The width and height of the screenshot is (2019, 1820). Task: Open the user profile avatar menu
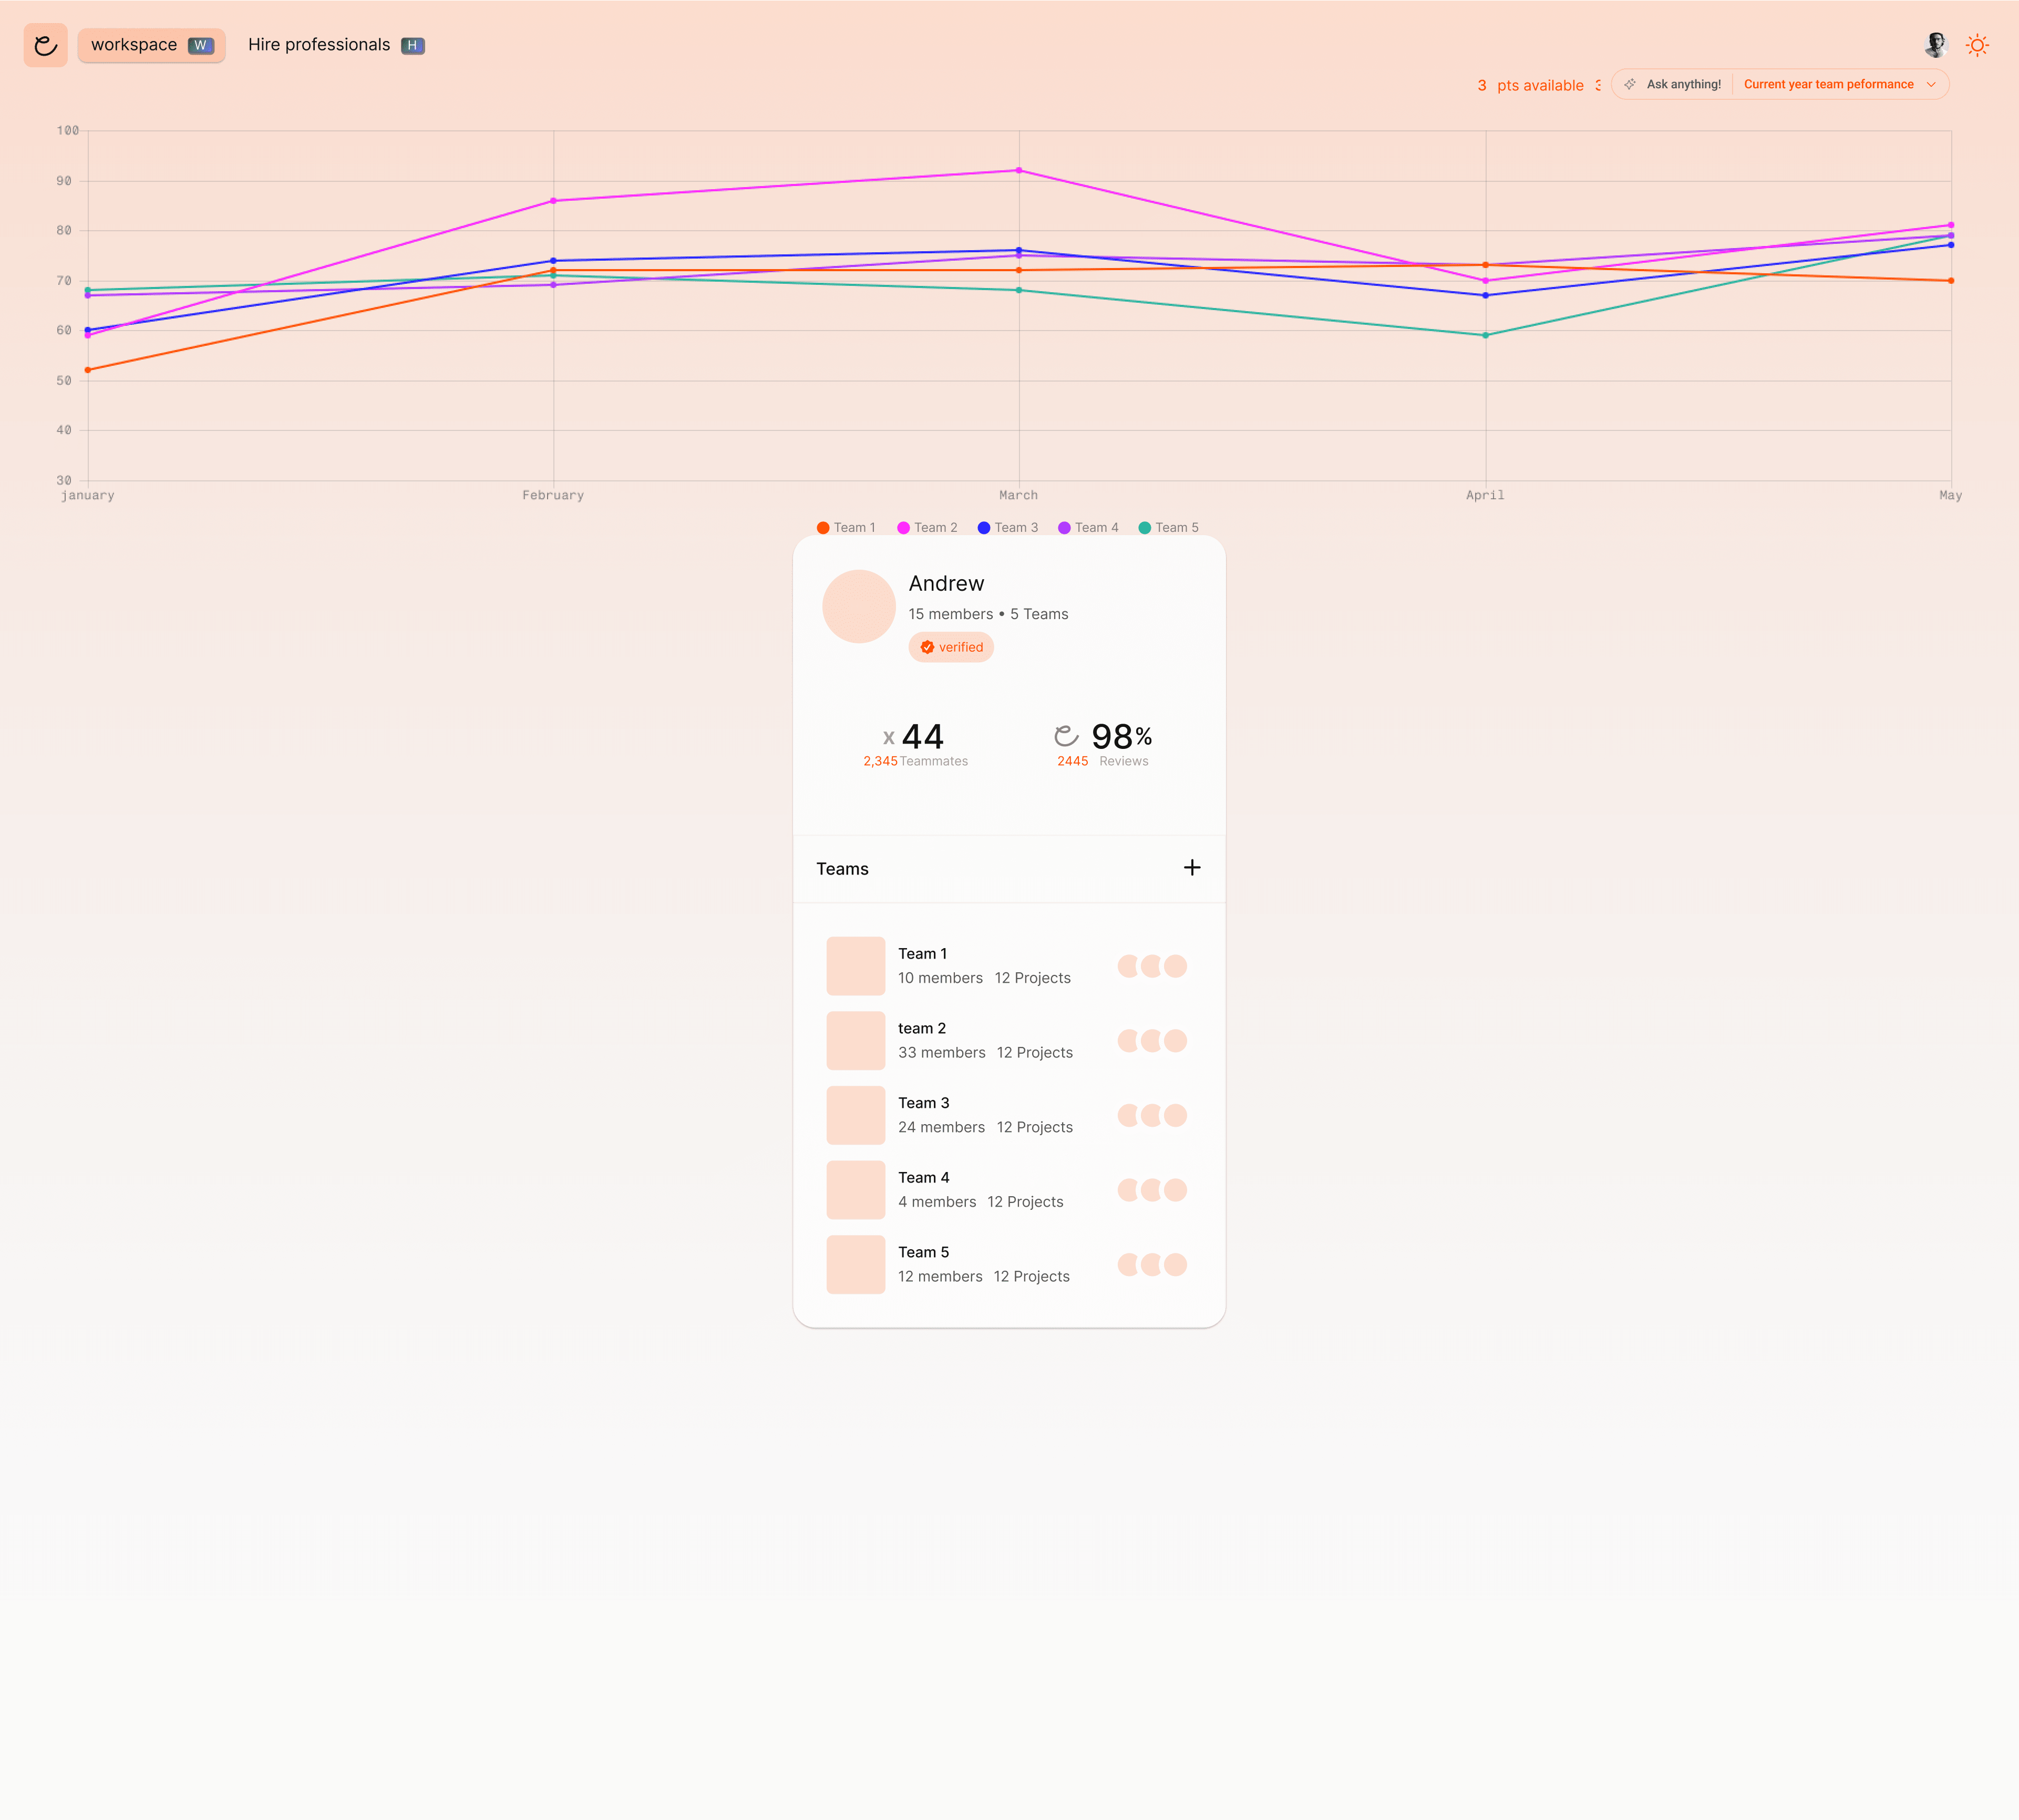tap(1936, 45)
